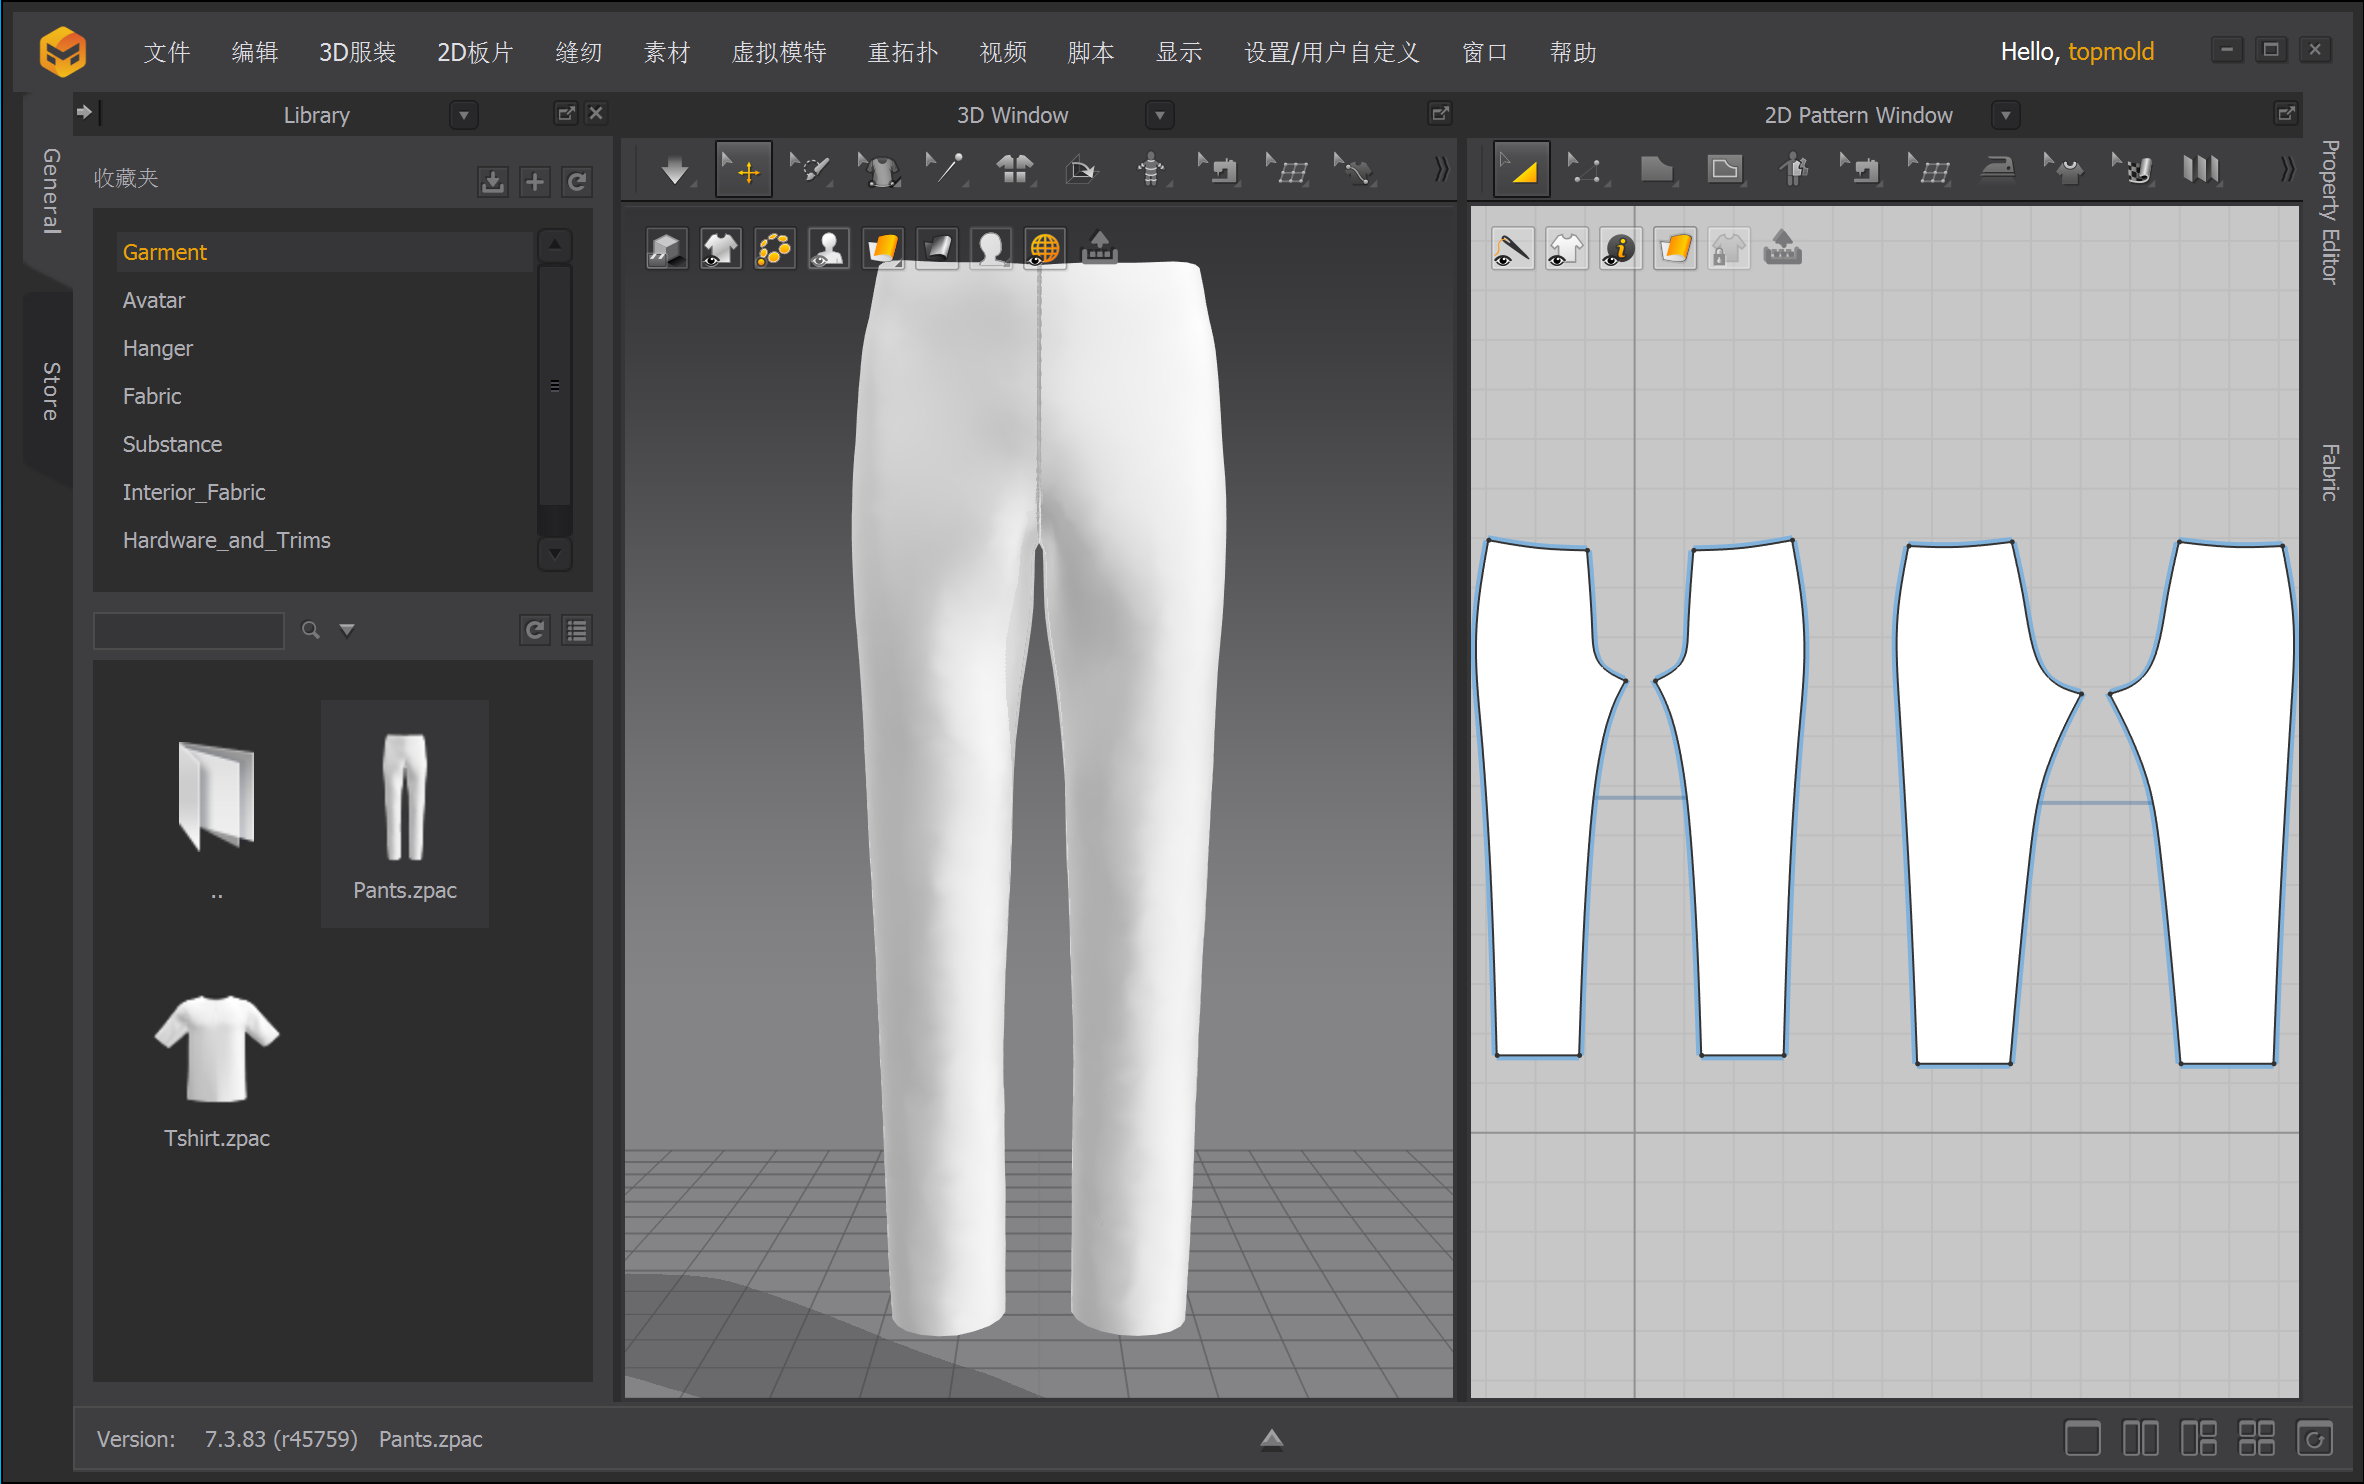Toggle Show Garment eye icon in 3D view
Viewport: 2364px width, 1484px height.
point(720,248)
